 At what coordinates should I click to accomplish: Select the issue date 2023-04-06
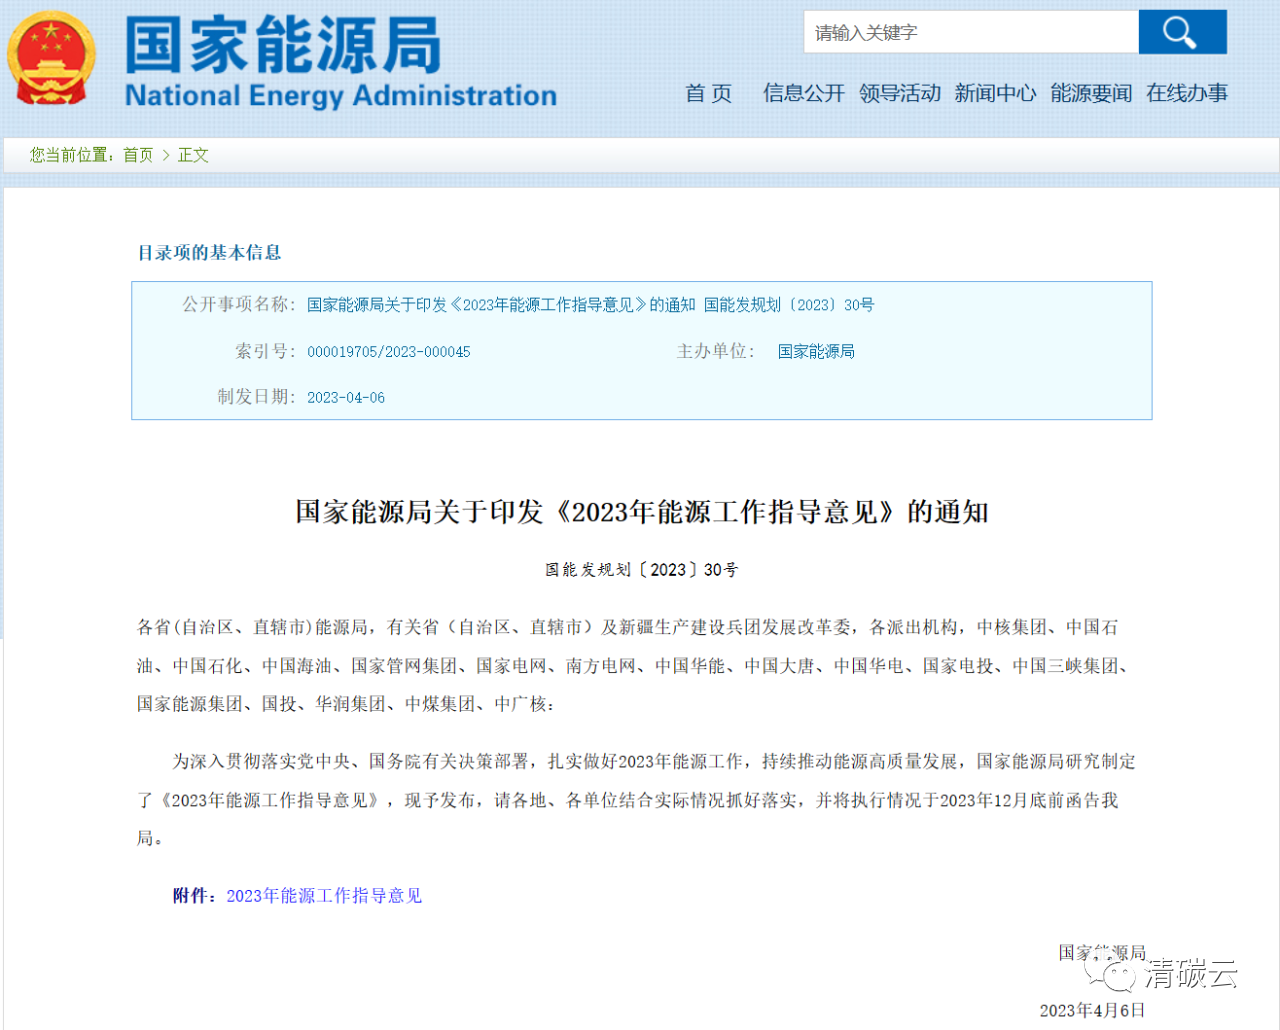point(346,398)
